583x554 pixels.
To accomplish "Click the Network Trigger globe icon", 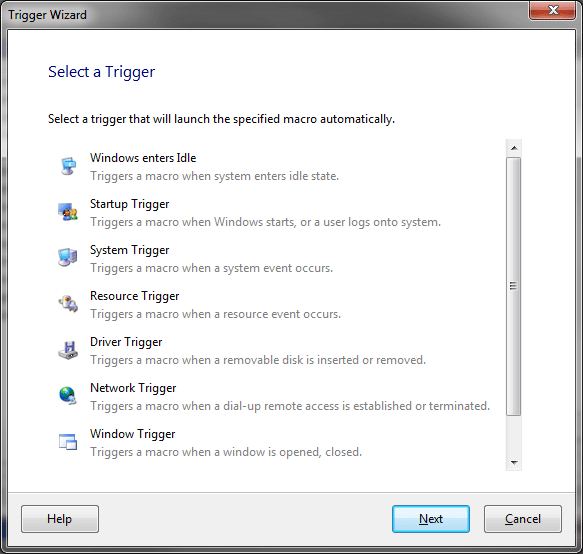I will (x=68, y=395).
